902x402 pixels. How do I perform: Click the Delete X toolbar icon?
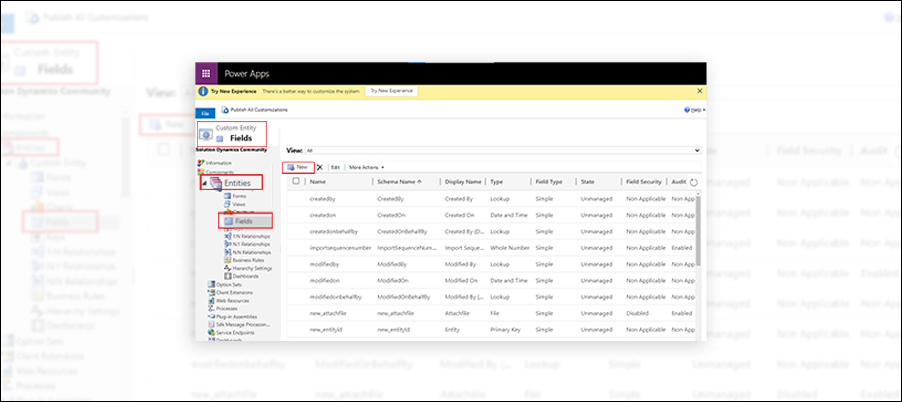(x=320, y=167)
